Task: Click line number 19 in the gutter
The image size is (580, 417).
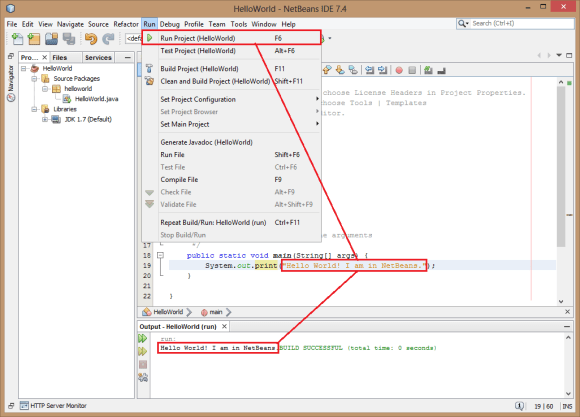Action: tap(147, 265)
